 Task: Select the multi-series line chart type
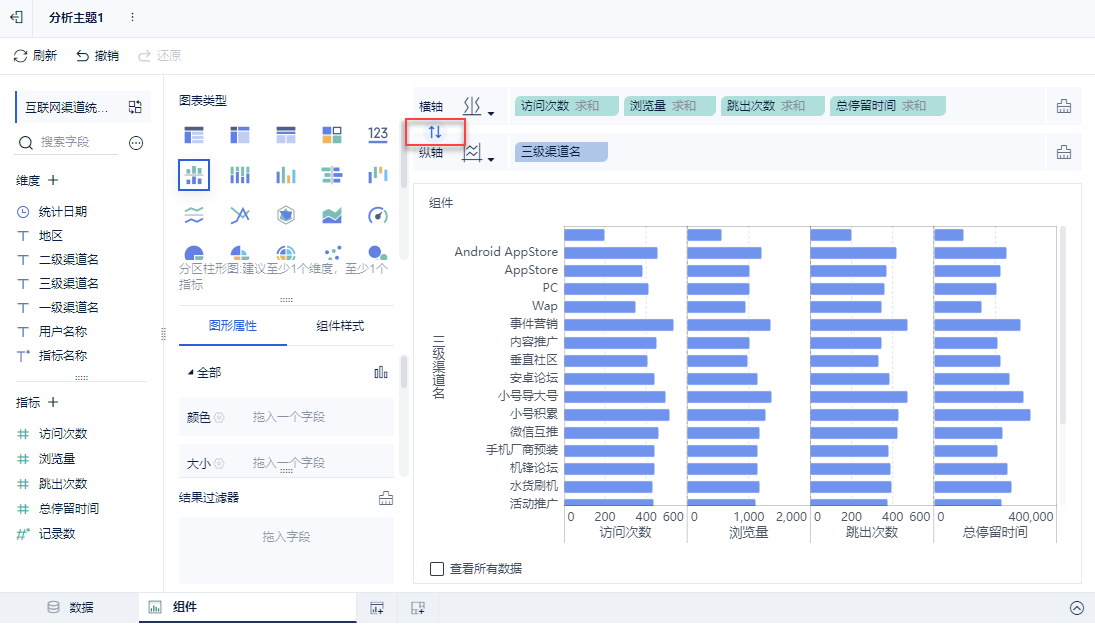coord(240,215)
